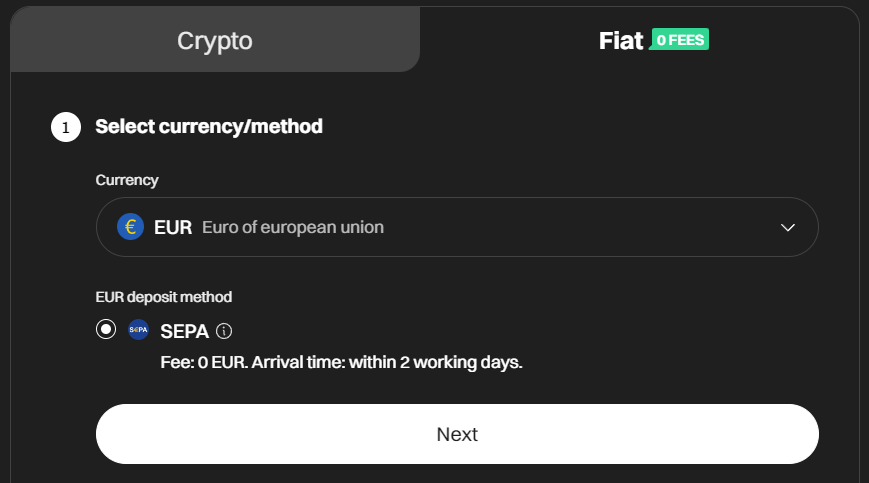Click the step 1 number circle
This screenshot has height=483, width=869.
(66, 127)
